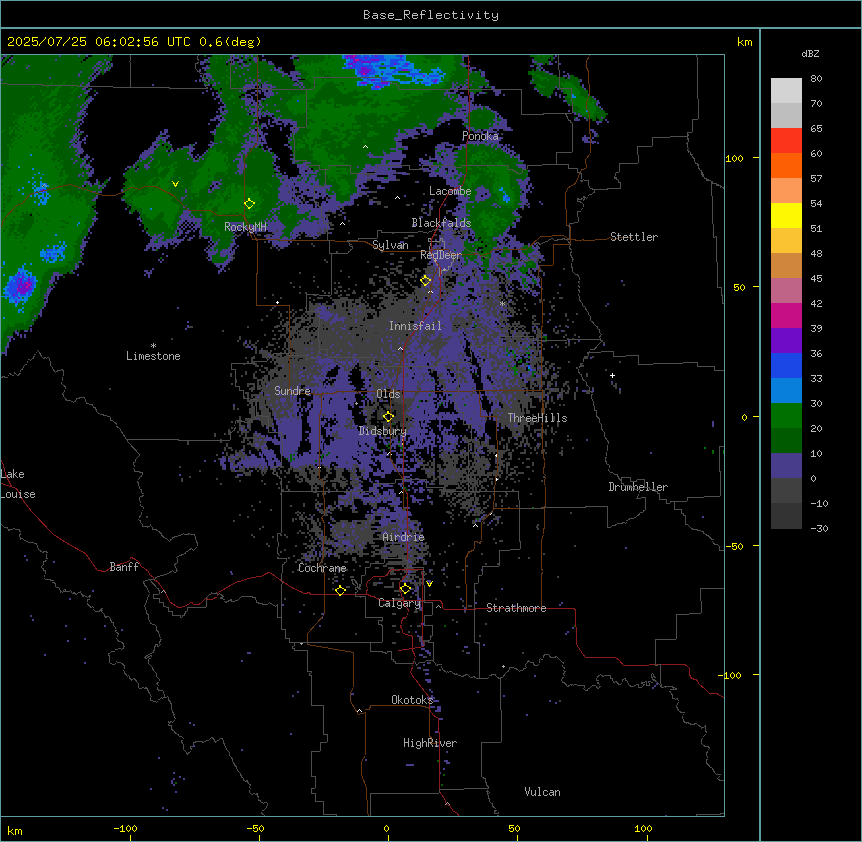The width and height of the screenshot is (862, 842).
Task: Click the 50 tick on the horizontal axis
Action: 515,828
